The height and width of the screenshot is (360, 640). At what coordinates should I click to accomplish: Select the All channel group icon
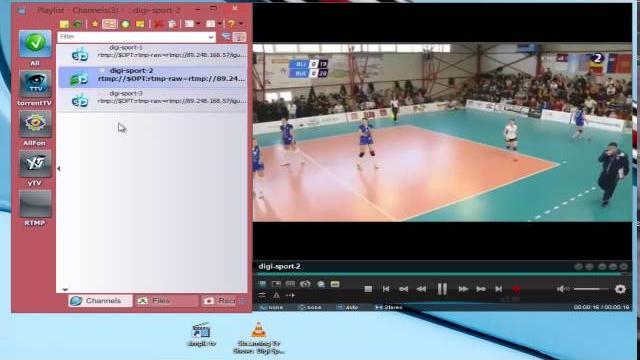point(35,44)
